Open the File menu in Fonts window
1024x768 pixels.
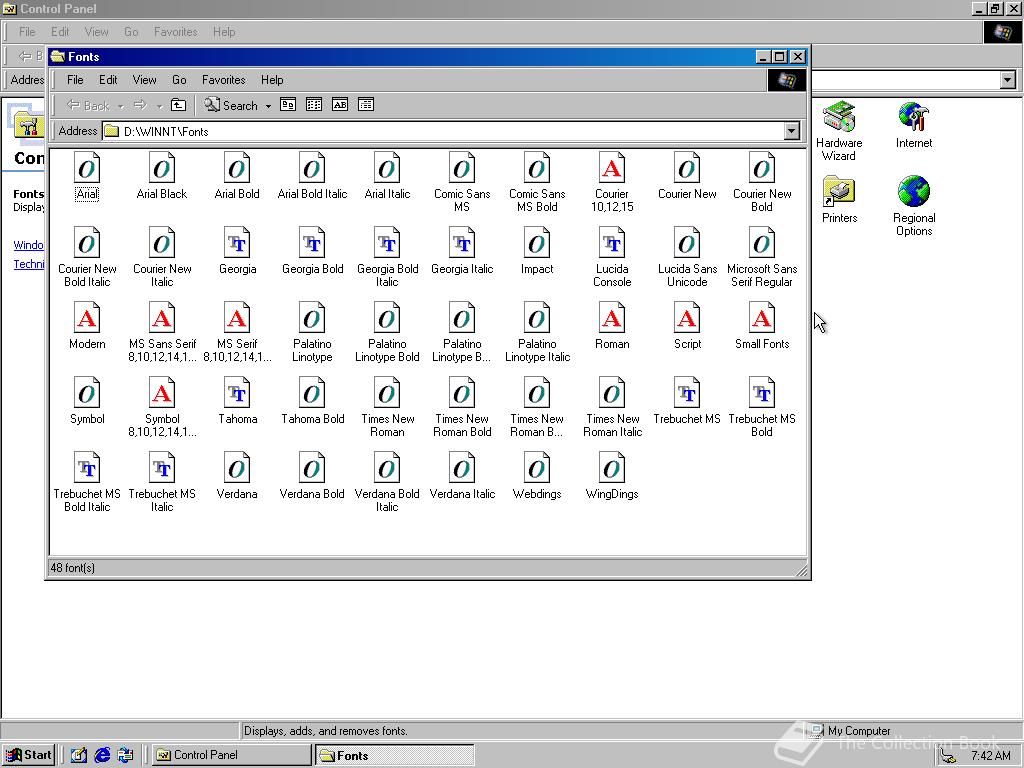tap(75, 80)
